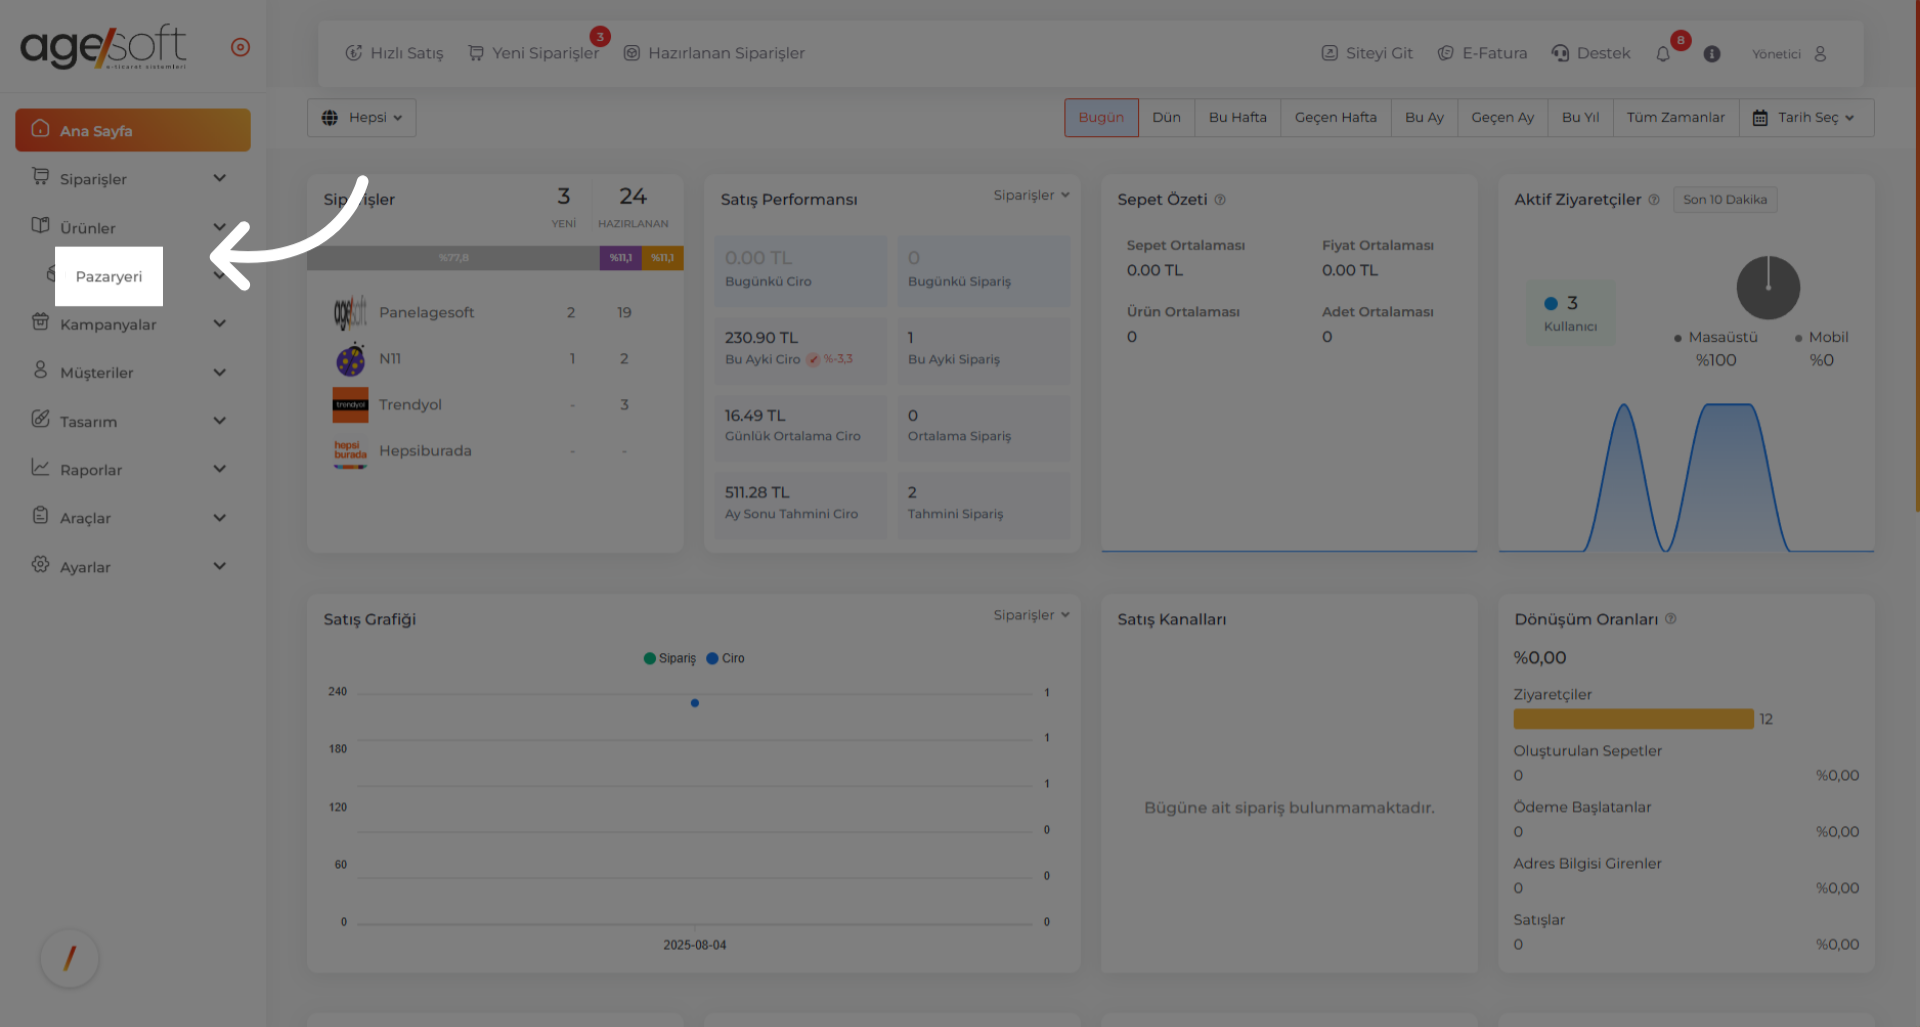Open Hazırlanan Siparişler from top bar
Viewport: 1920px width, 1027px height.
point(714,53)
